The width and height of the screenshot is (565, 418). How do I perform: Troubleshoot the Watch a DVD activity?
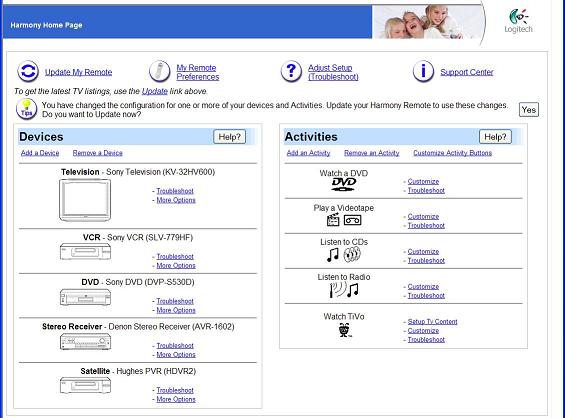pos(426,190)
